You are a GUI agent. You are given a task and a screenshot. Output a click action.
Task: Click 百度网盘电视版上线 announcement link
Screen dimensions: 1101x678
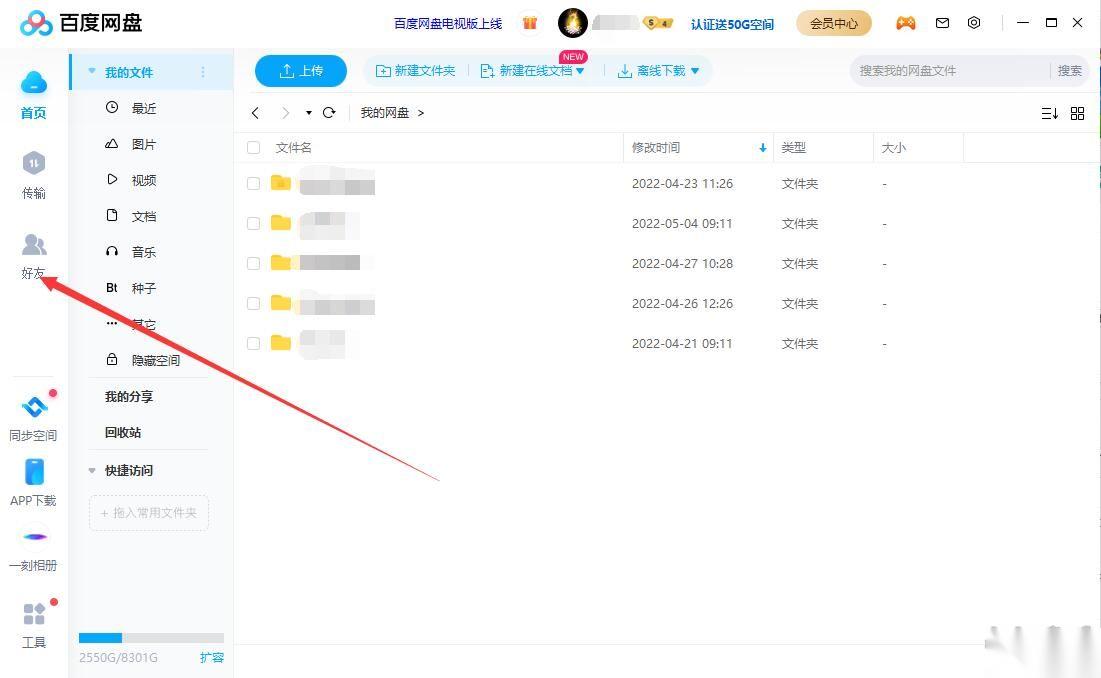point(448,24)
